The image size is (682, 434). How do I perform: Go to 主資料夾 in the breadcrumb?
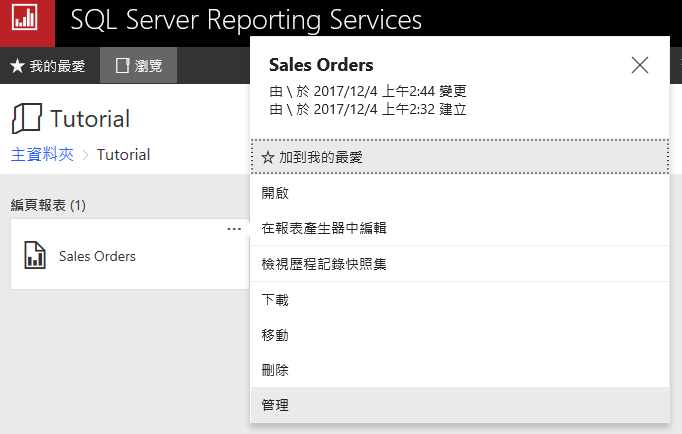[x=44, y=154]
